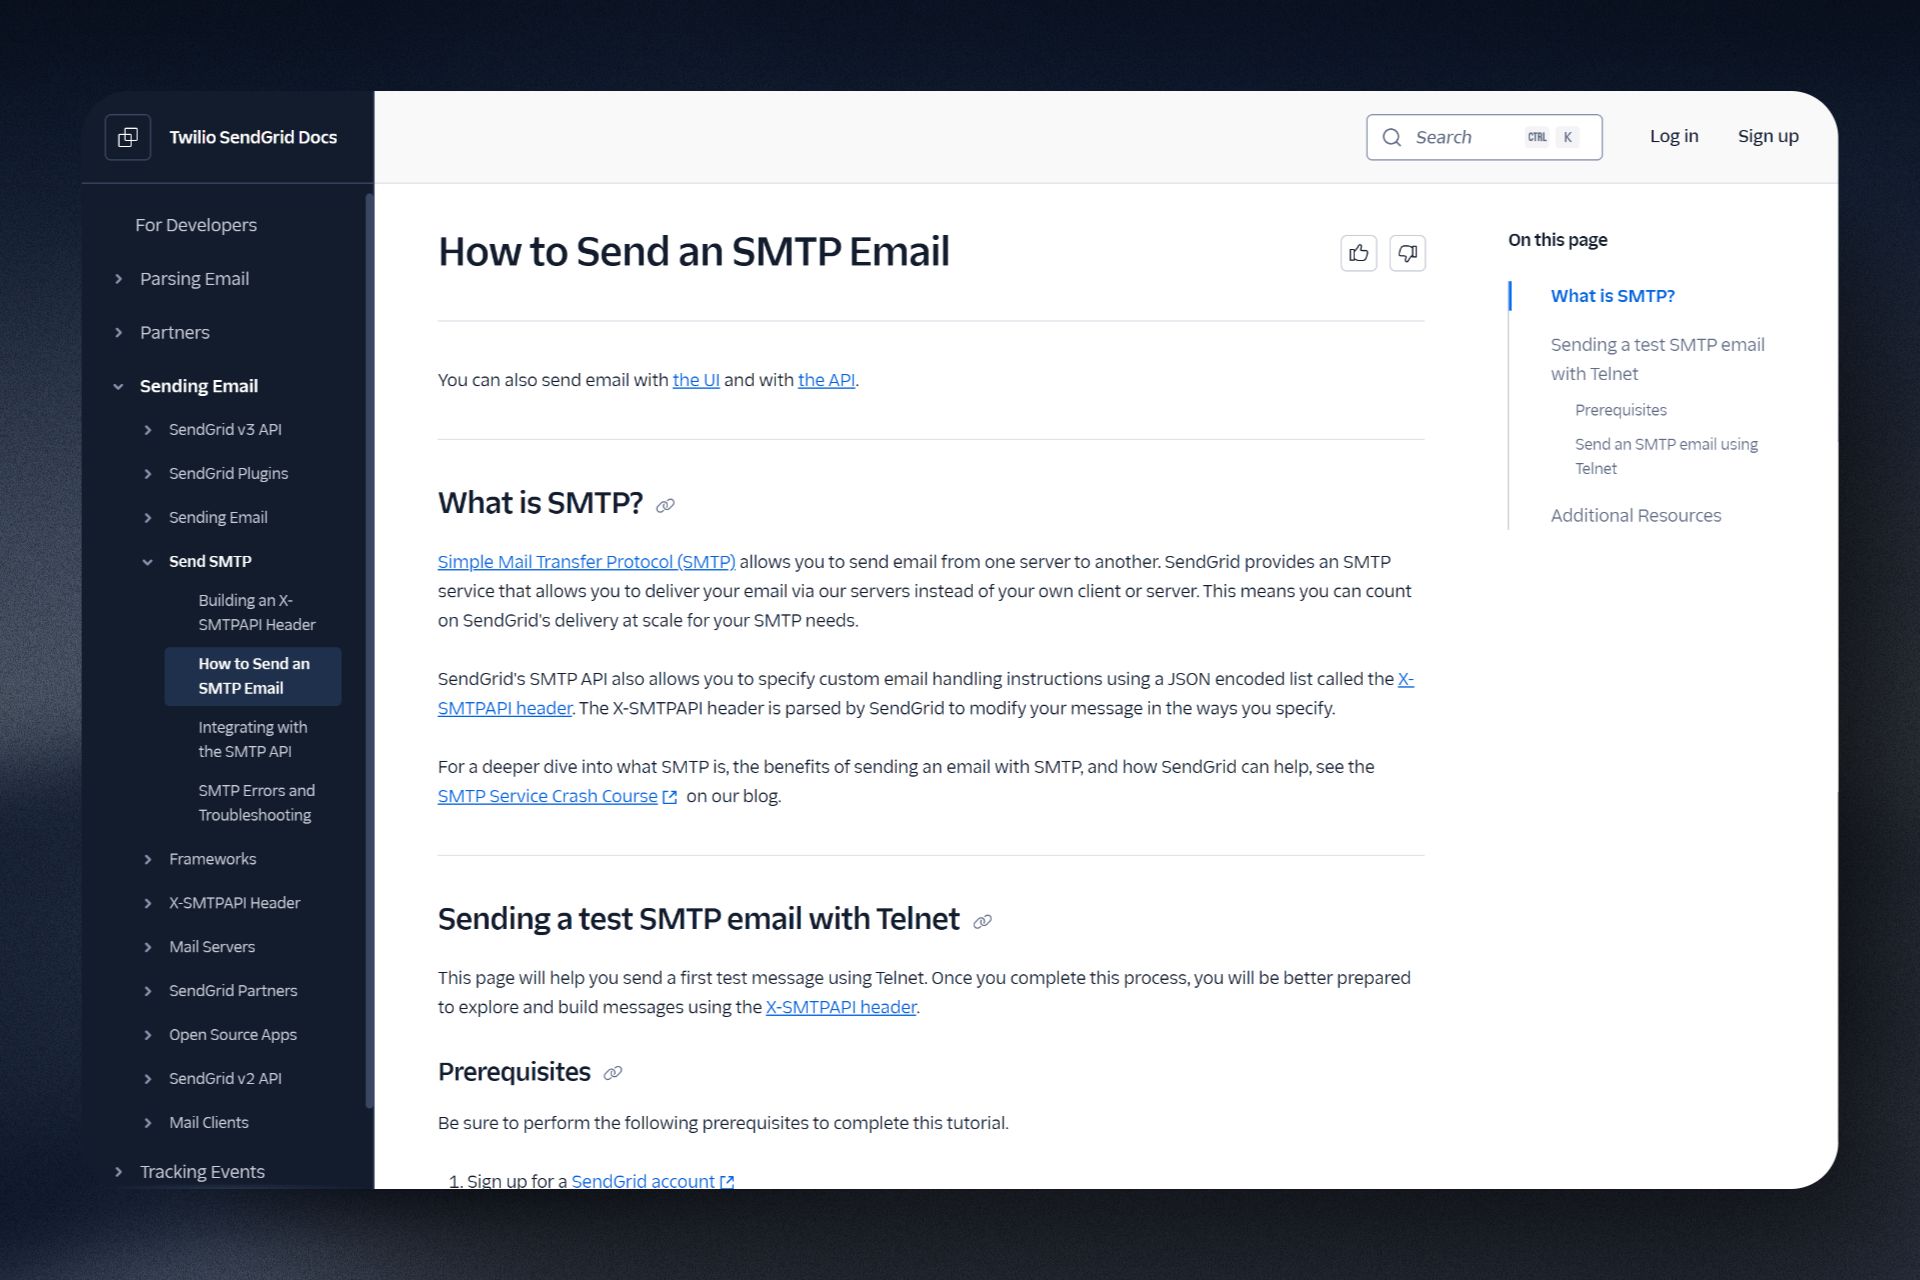The height and width of the screenshot is (1280, 1920).
Task: Open SendGrid Plugins sidebar item
Action: tap(228, 474)
